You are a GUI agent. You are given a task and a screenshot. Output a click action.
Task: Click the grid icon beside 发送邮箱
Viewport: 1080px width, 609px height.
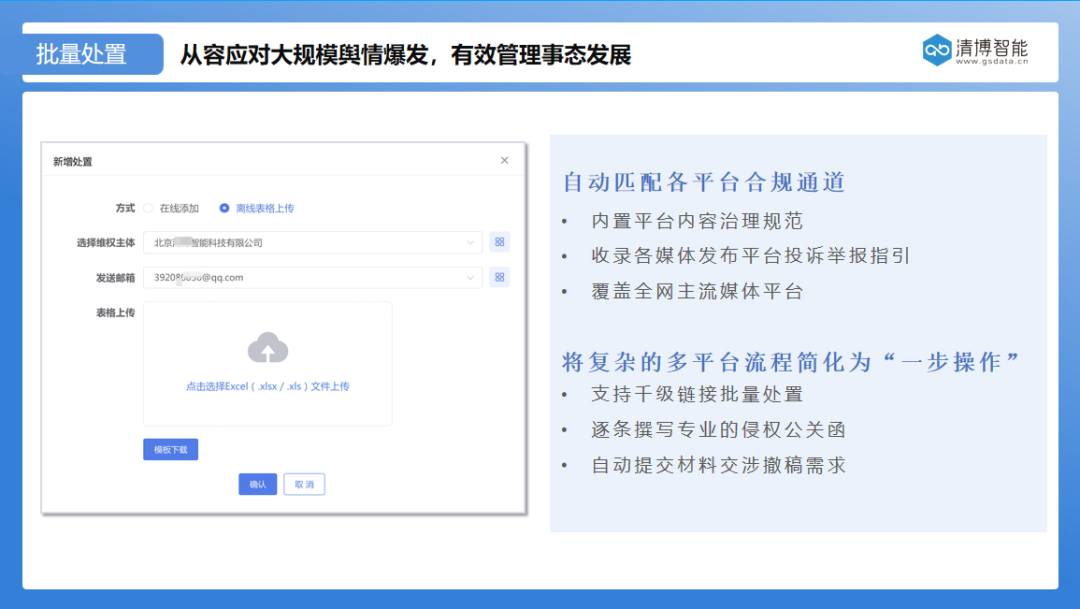click(x=499, y=278)
